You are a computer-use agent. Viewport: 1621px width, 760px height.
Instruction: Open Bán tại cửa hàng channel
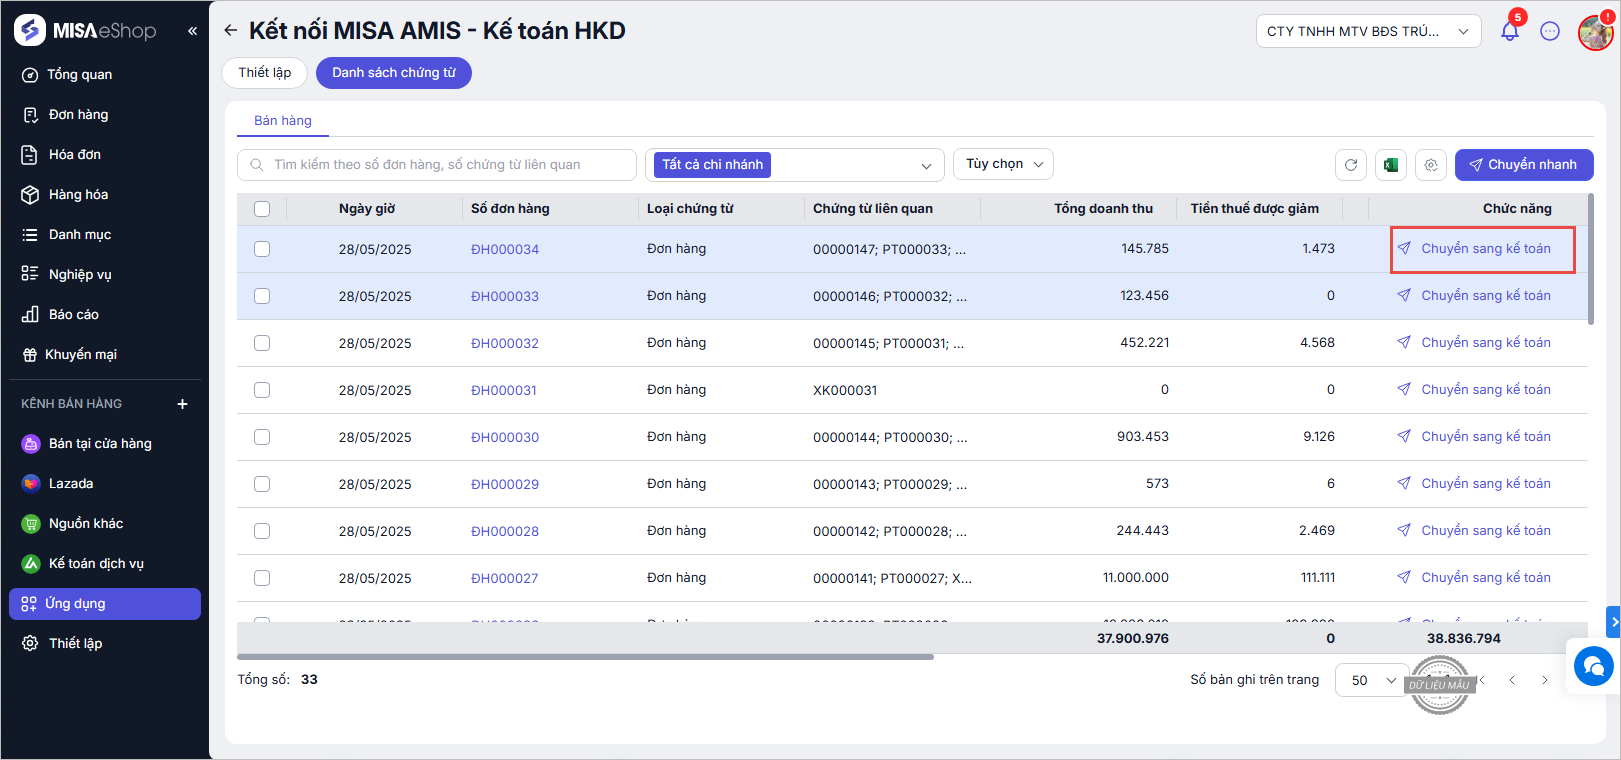point(105,444)
